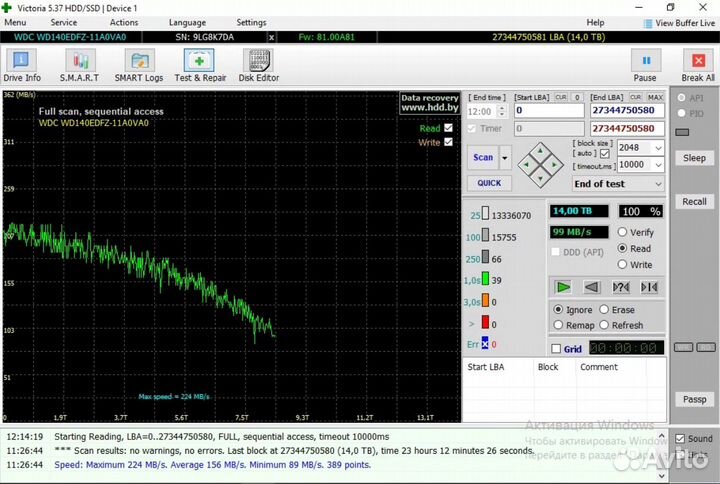Open the Drive Info panel
Viewport: 720px width, 484px height.
tap(22, 66)
